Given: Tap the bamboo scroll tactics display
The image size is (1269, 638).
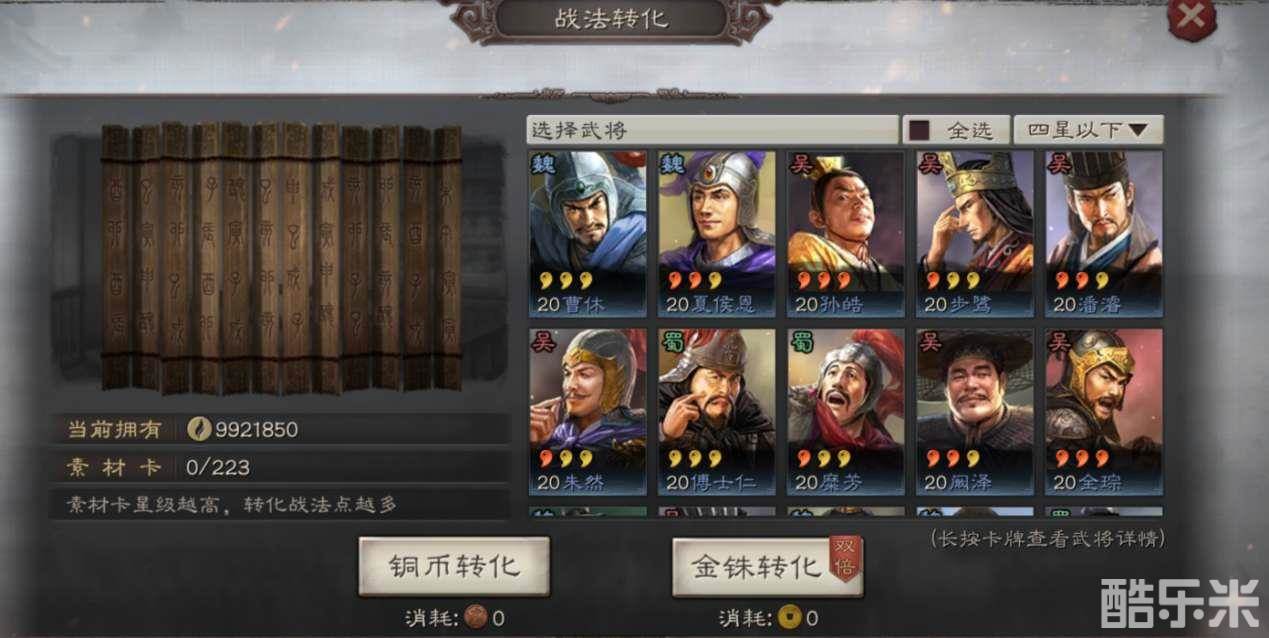Looking at the screenshot, I should click(x=281, y=258).
